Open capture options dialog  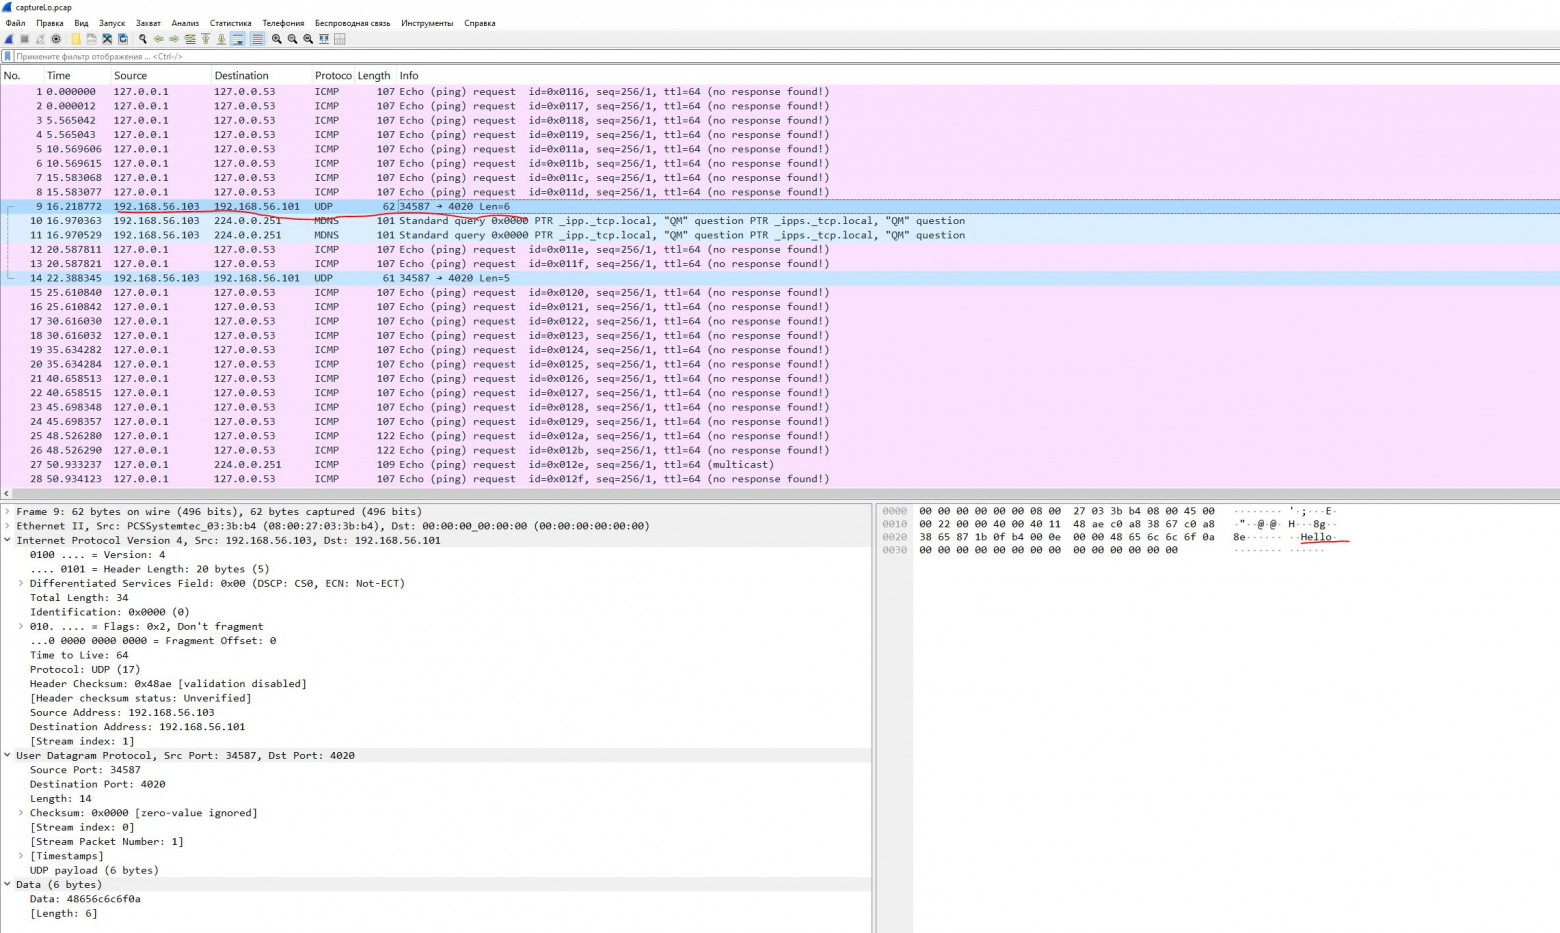(56, 39)
